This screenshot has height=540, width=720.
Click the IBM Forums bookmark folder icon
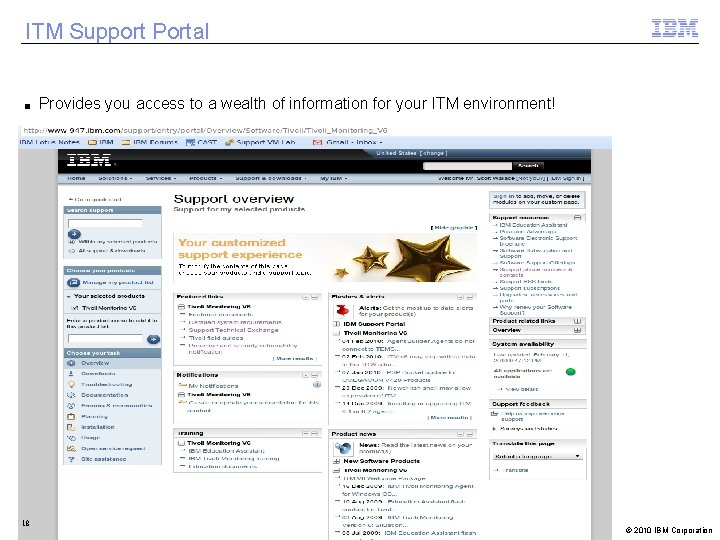(126, 142)
